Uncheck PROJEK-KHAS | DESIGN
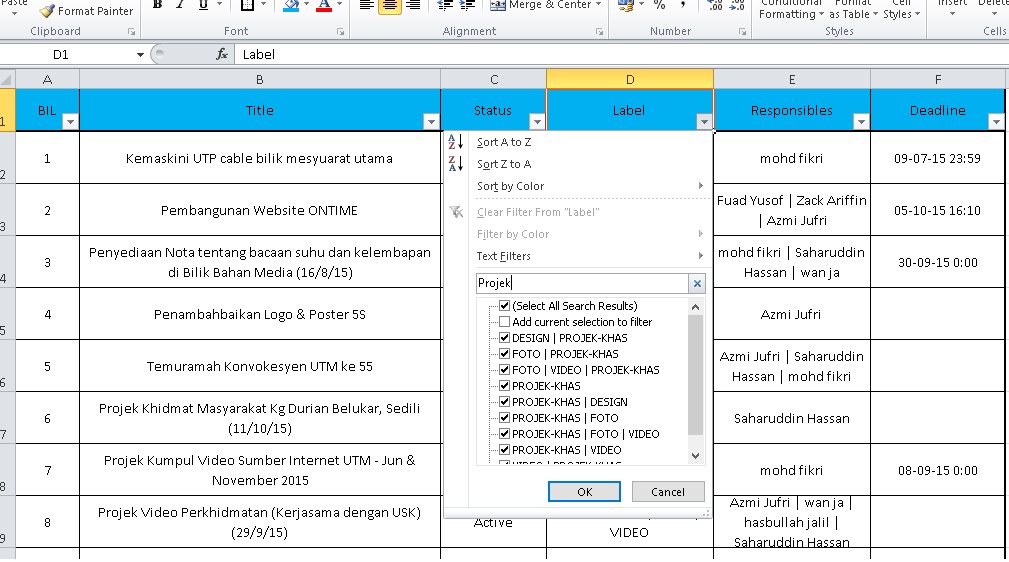The width and height of the screenshot is (1009, 562). click(504, 402)
